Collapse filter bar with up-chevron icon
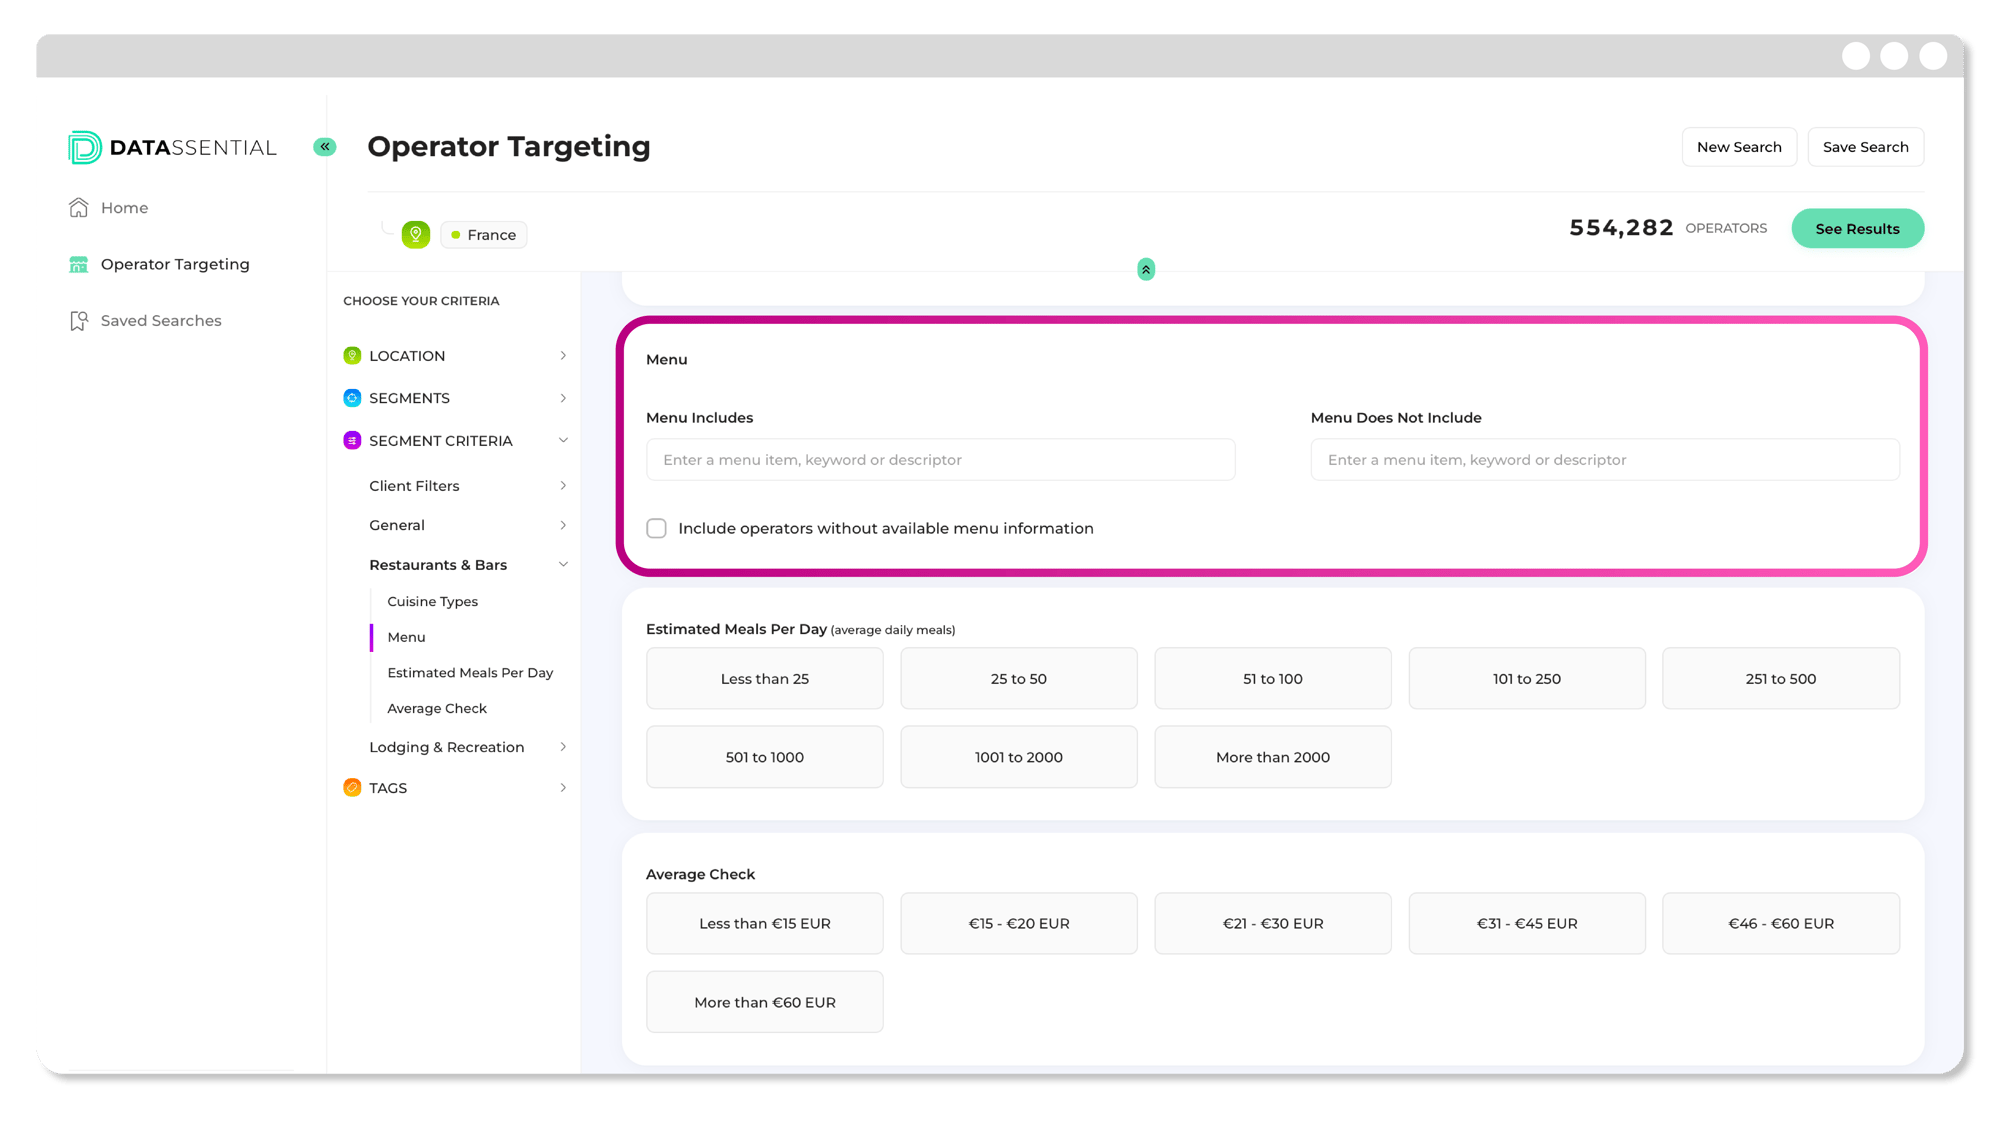 pos(1146,270)
